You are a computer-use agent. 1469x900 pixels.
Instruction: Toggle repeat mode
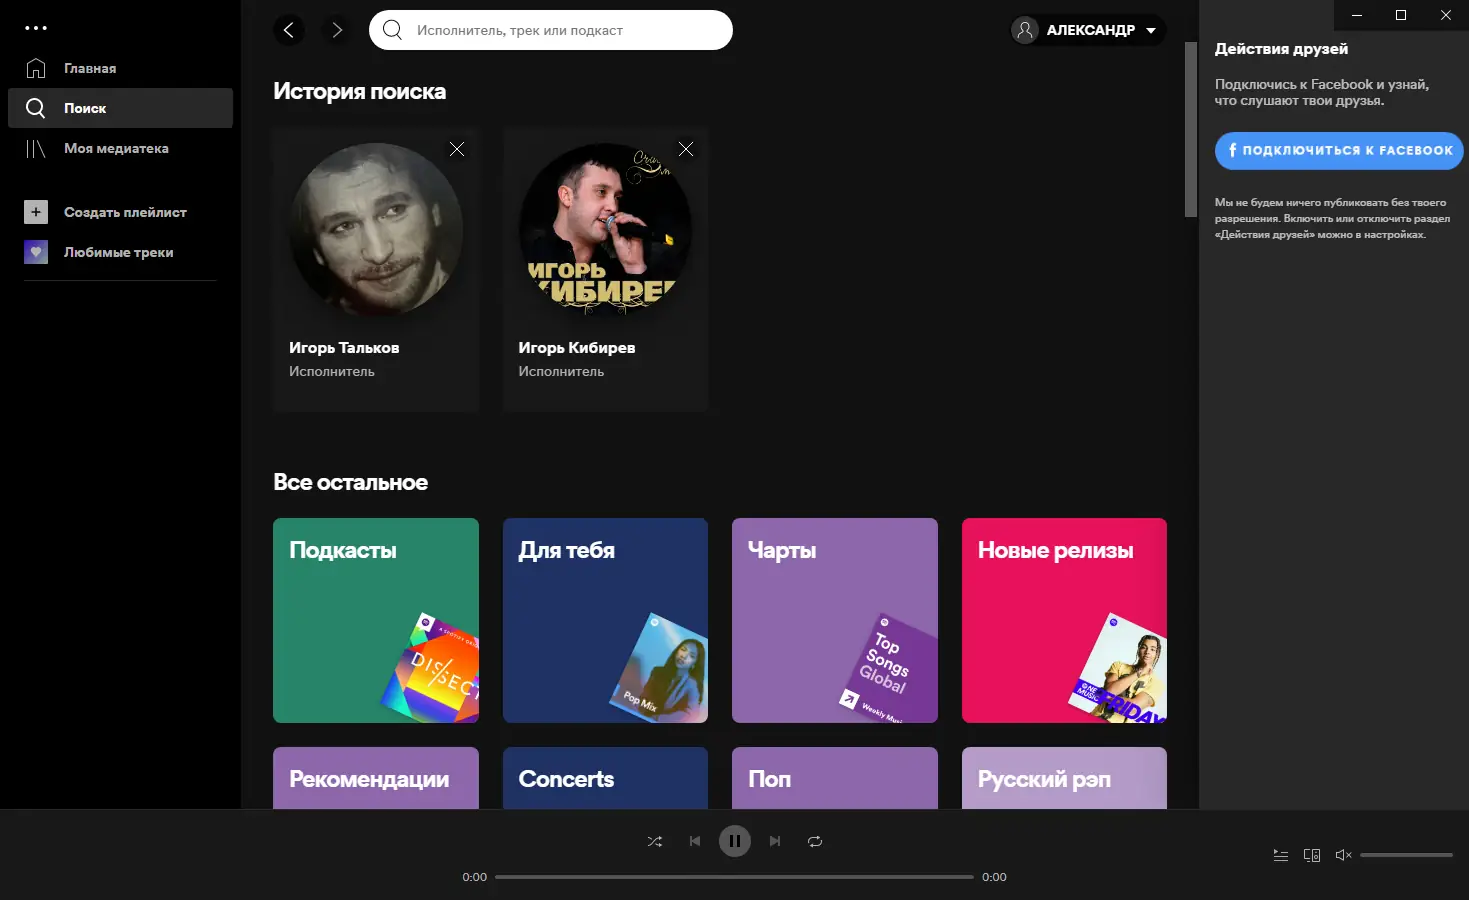click(x=815, y=841)
